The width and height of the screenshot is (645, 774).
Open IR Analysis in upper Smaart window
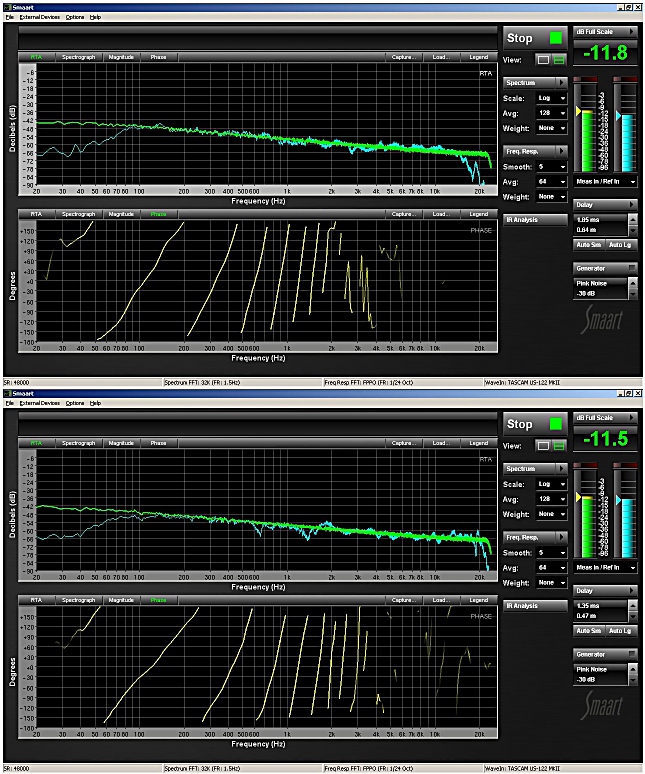coord(535,220)
